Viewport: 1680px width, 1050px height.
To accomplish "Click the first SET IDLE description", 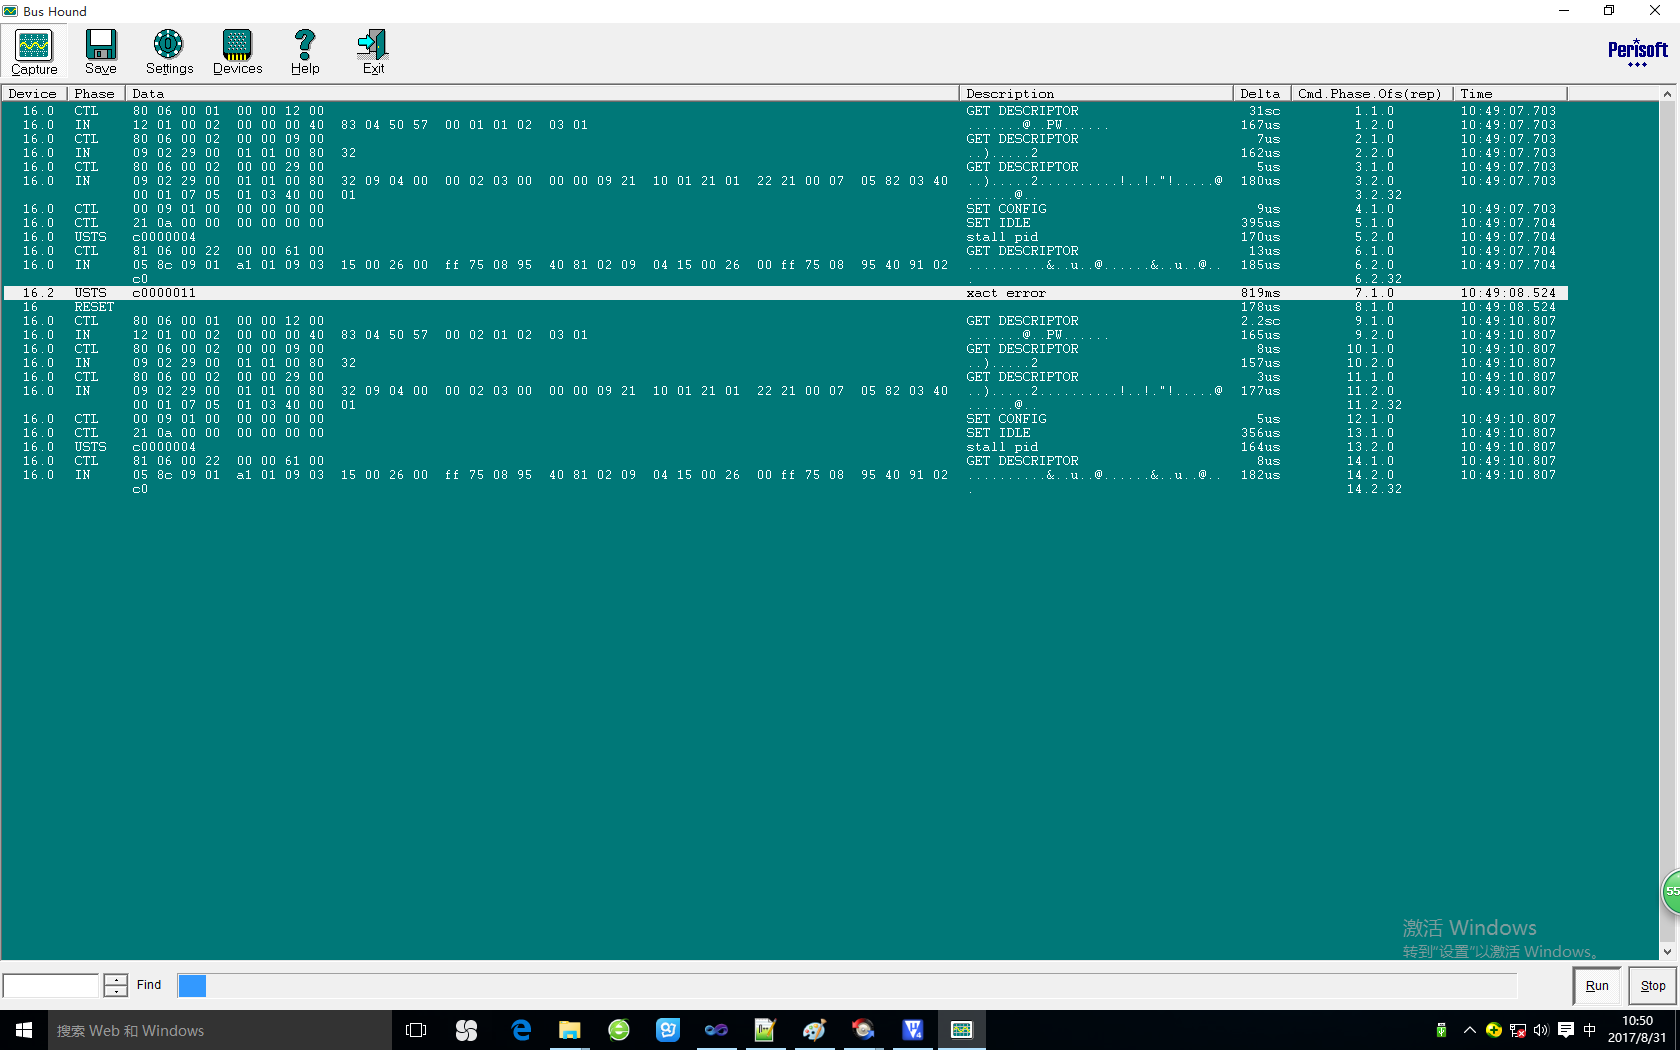I will pos(998,223).
